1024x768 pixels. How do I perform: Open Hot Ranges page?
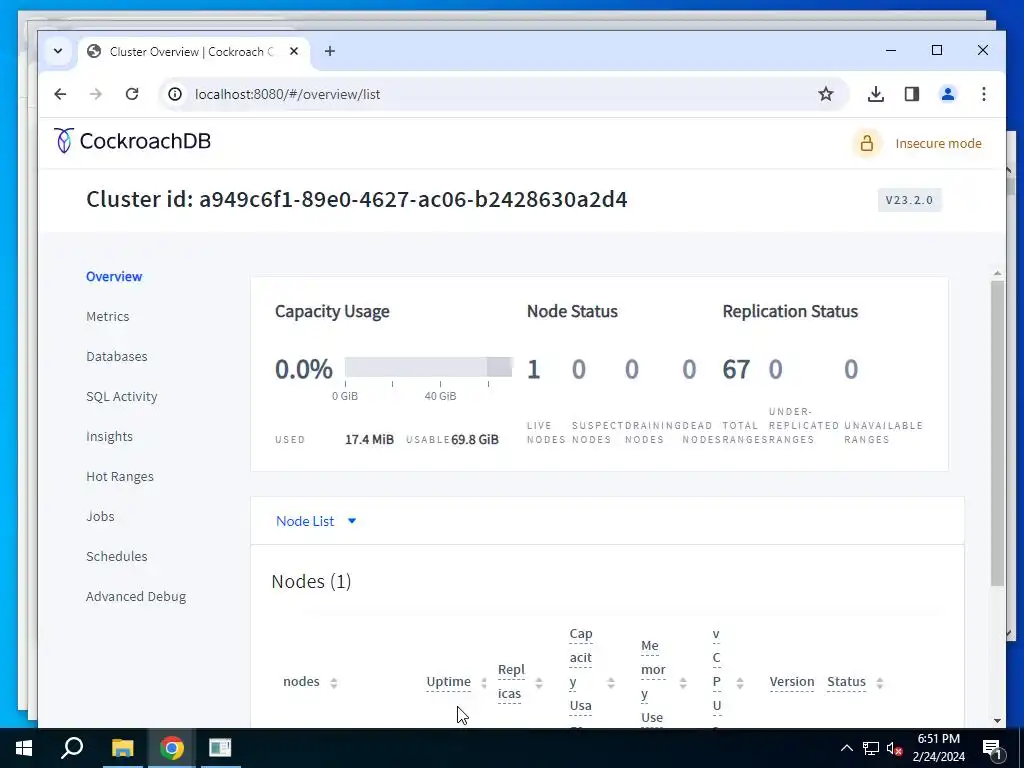point(120,476)
